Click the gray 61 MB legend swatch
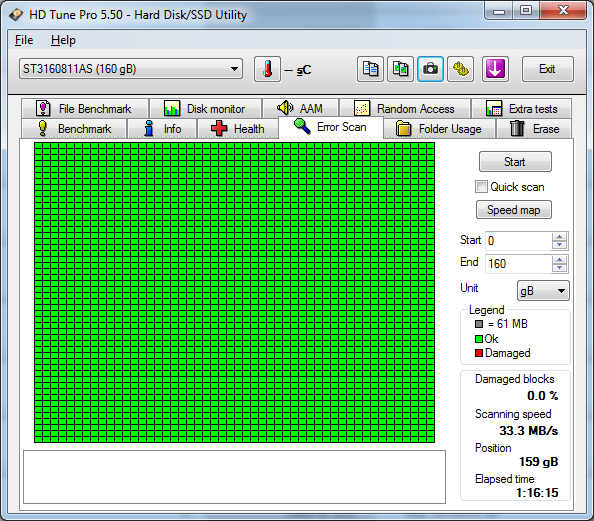This screenshot has height=521, width=594. (479, 324)
